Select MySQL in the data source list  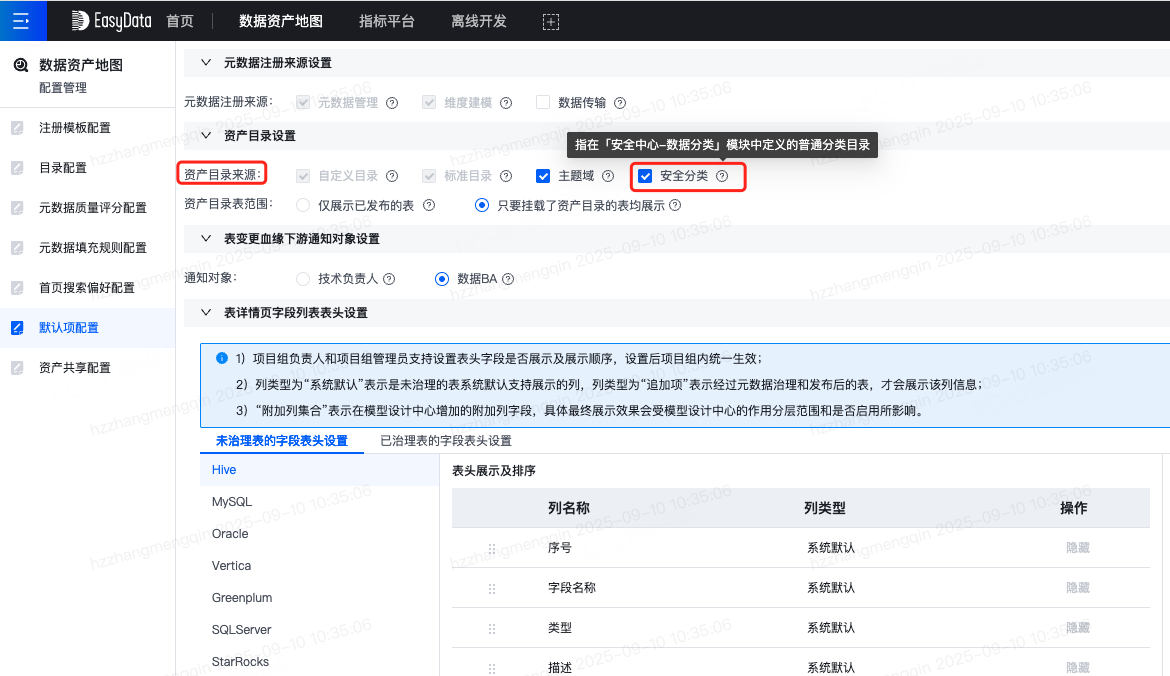pos(232,501)
